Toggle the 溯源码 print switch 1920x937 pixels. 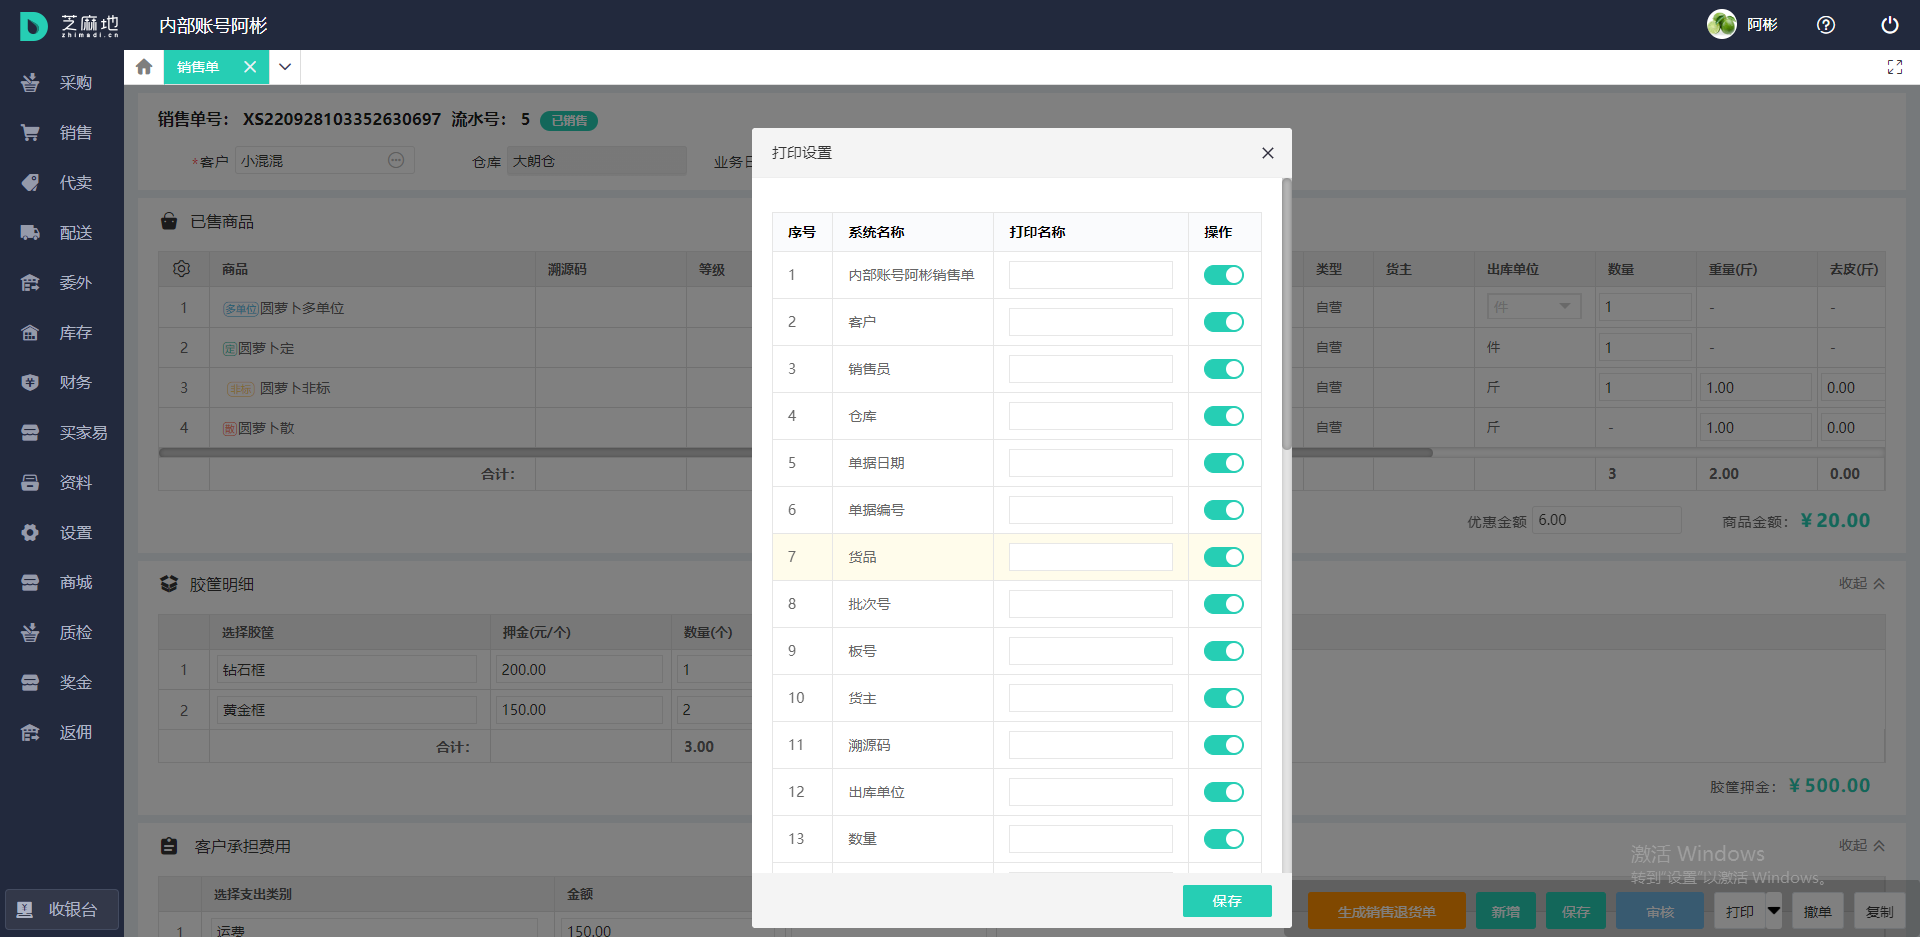(x=1224, y=745)
